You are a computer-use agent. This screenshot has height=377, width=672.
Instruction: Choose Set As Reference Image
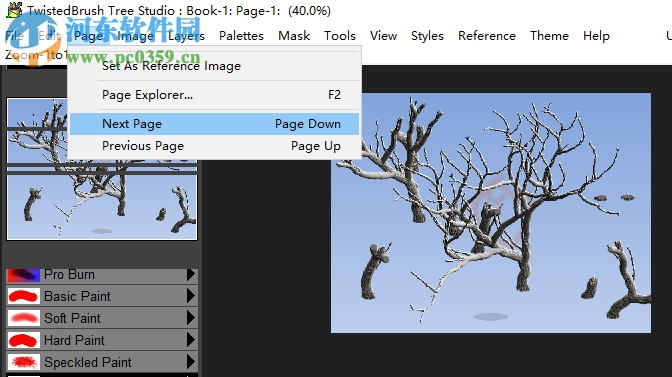[214, 66]
